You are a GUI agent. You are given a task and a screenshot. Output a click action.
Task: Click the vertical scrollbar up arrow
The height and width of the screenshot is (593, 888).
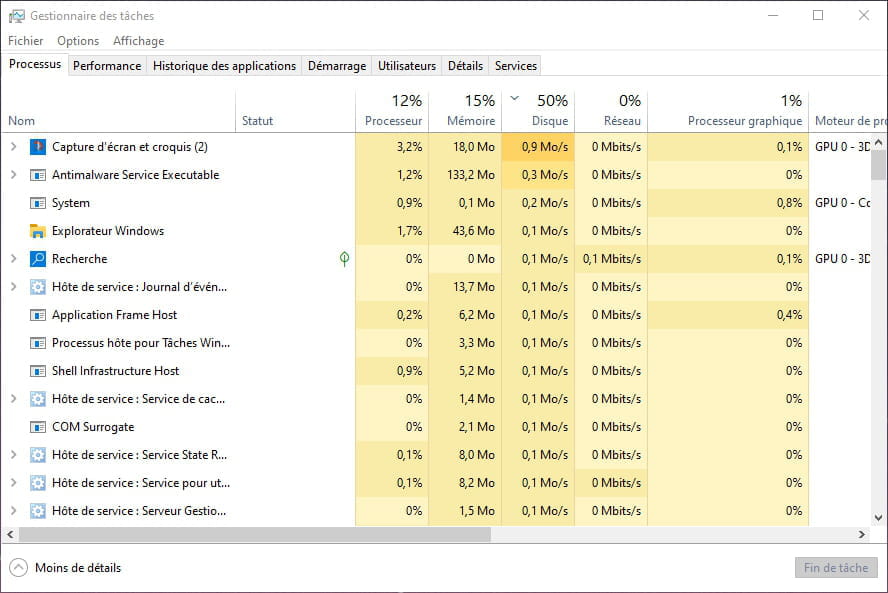coord(878,142)
